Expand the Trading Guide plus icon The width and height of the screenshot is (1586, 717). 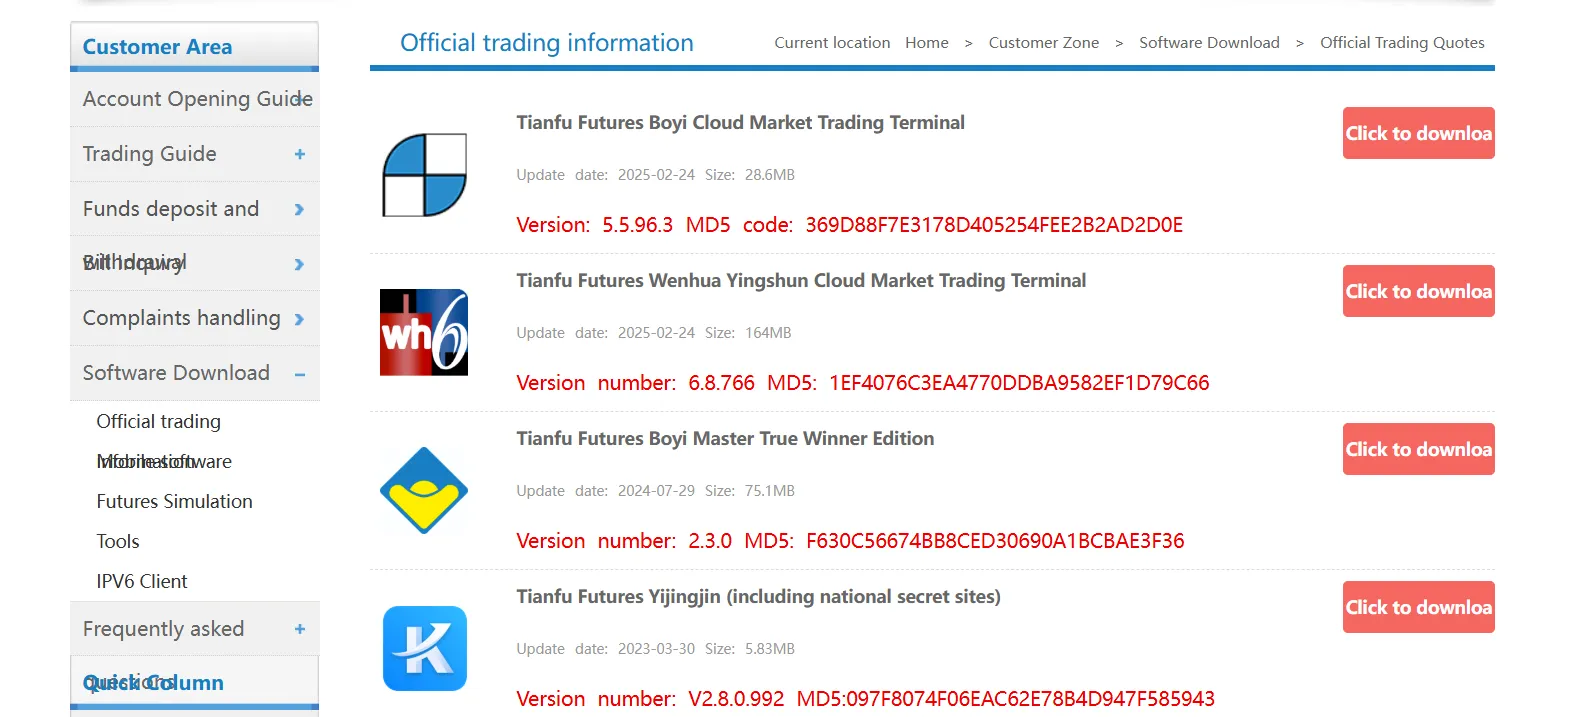tap(300, 154)
